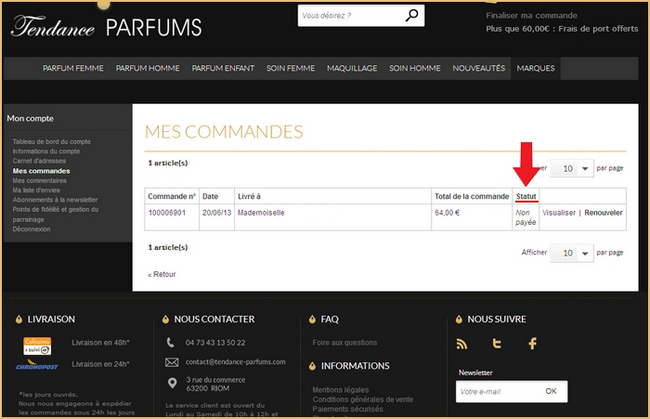
Task: Click the Total de la commande header
Action: pos(472,196)
